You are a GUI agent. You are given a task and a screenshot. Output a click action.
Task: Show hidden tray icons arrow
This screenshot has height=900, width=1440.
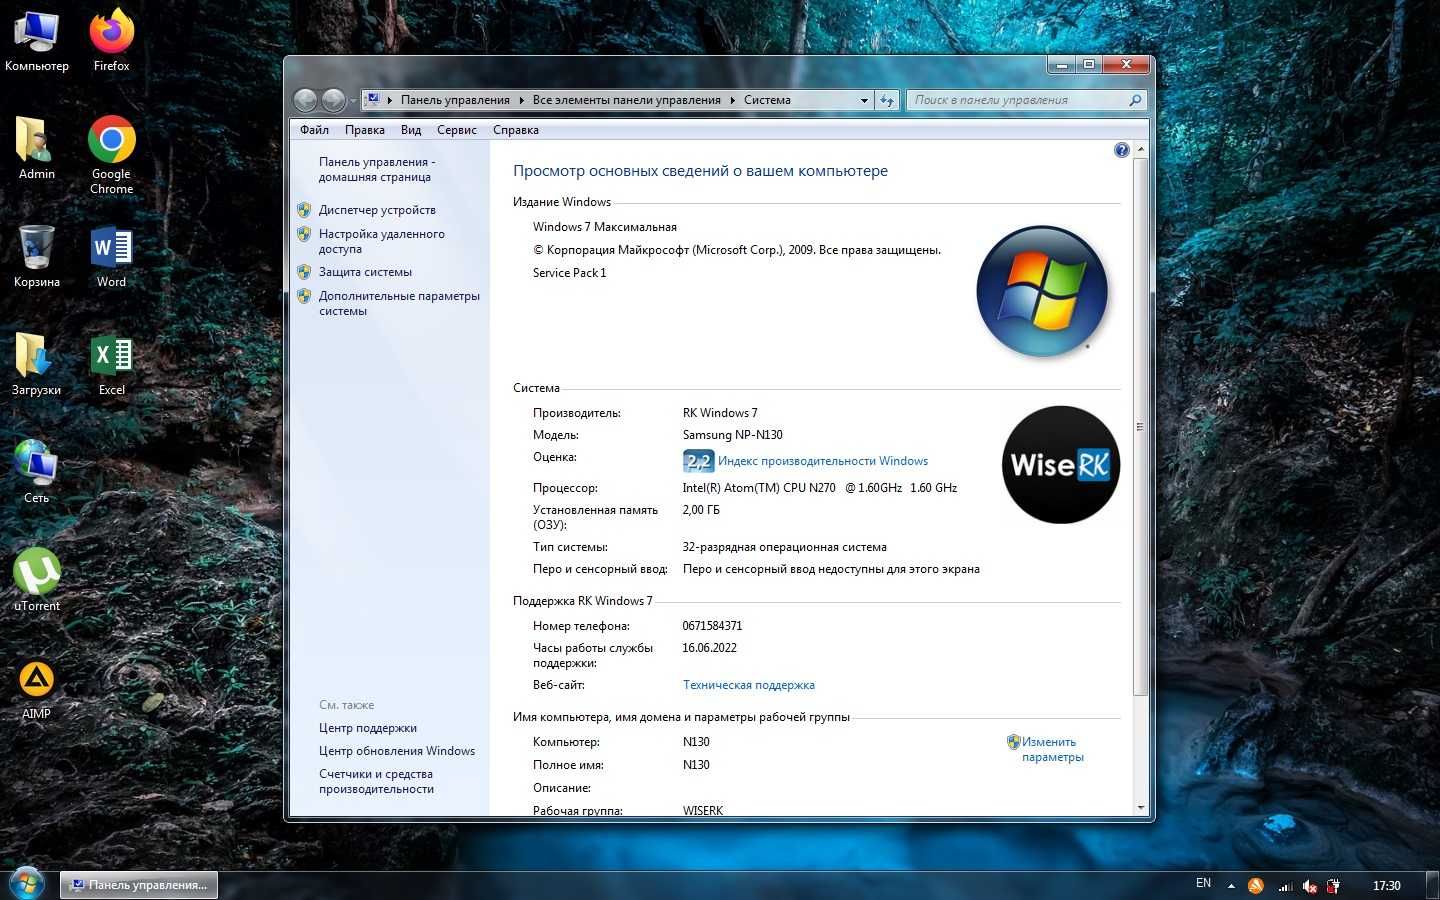click(1231, 885)
